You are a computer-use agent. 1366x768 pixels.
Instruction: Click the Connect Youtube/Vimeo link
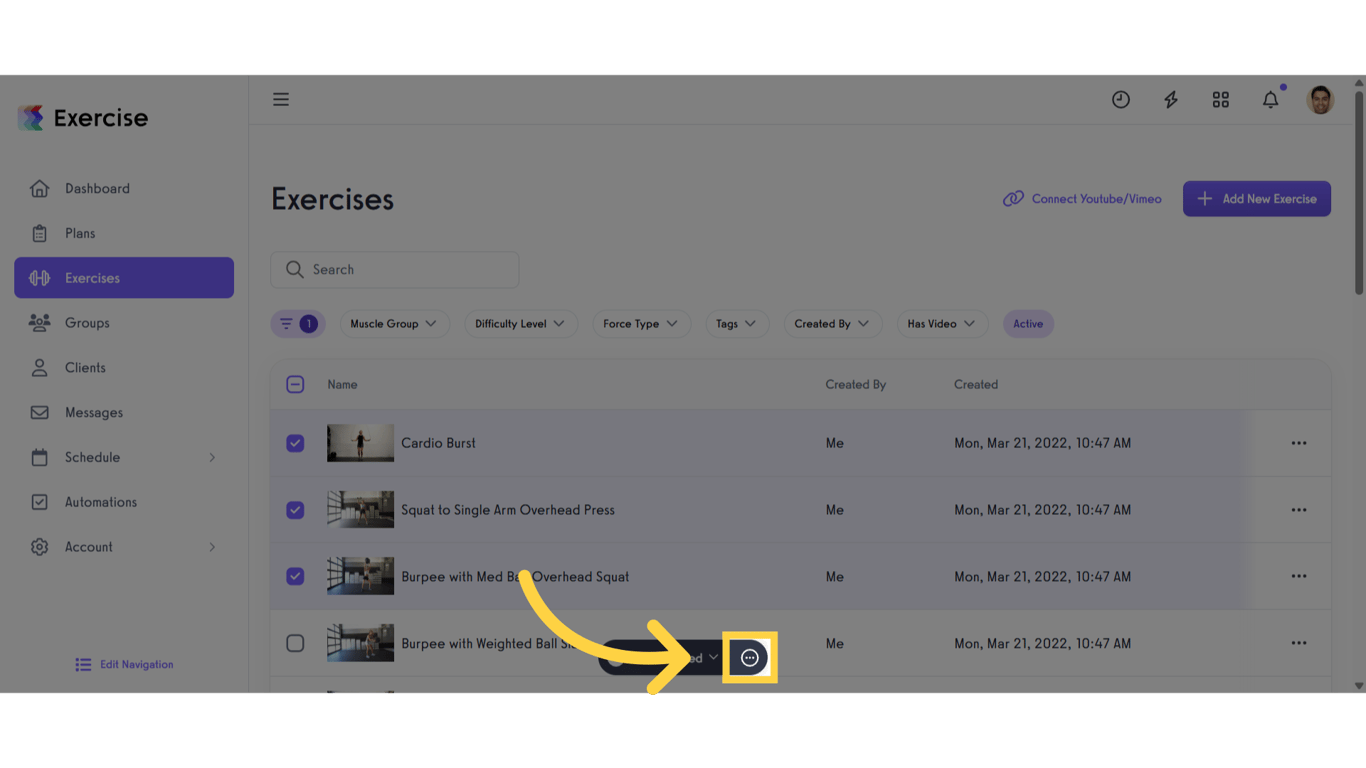[x=1082, y=199]
